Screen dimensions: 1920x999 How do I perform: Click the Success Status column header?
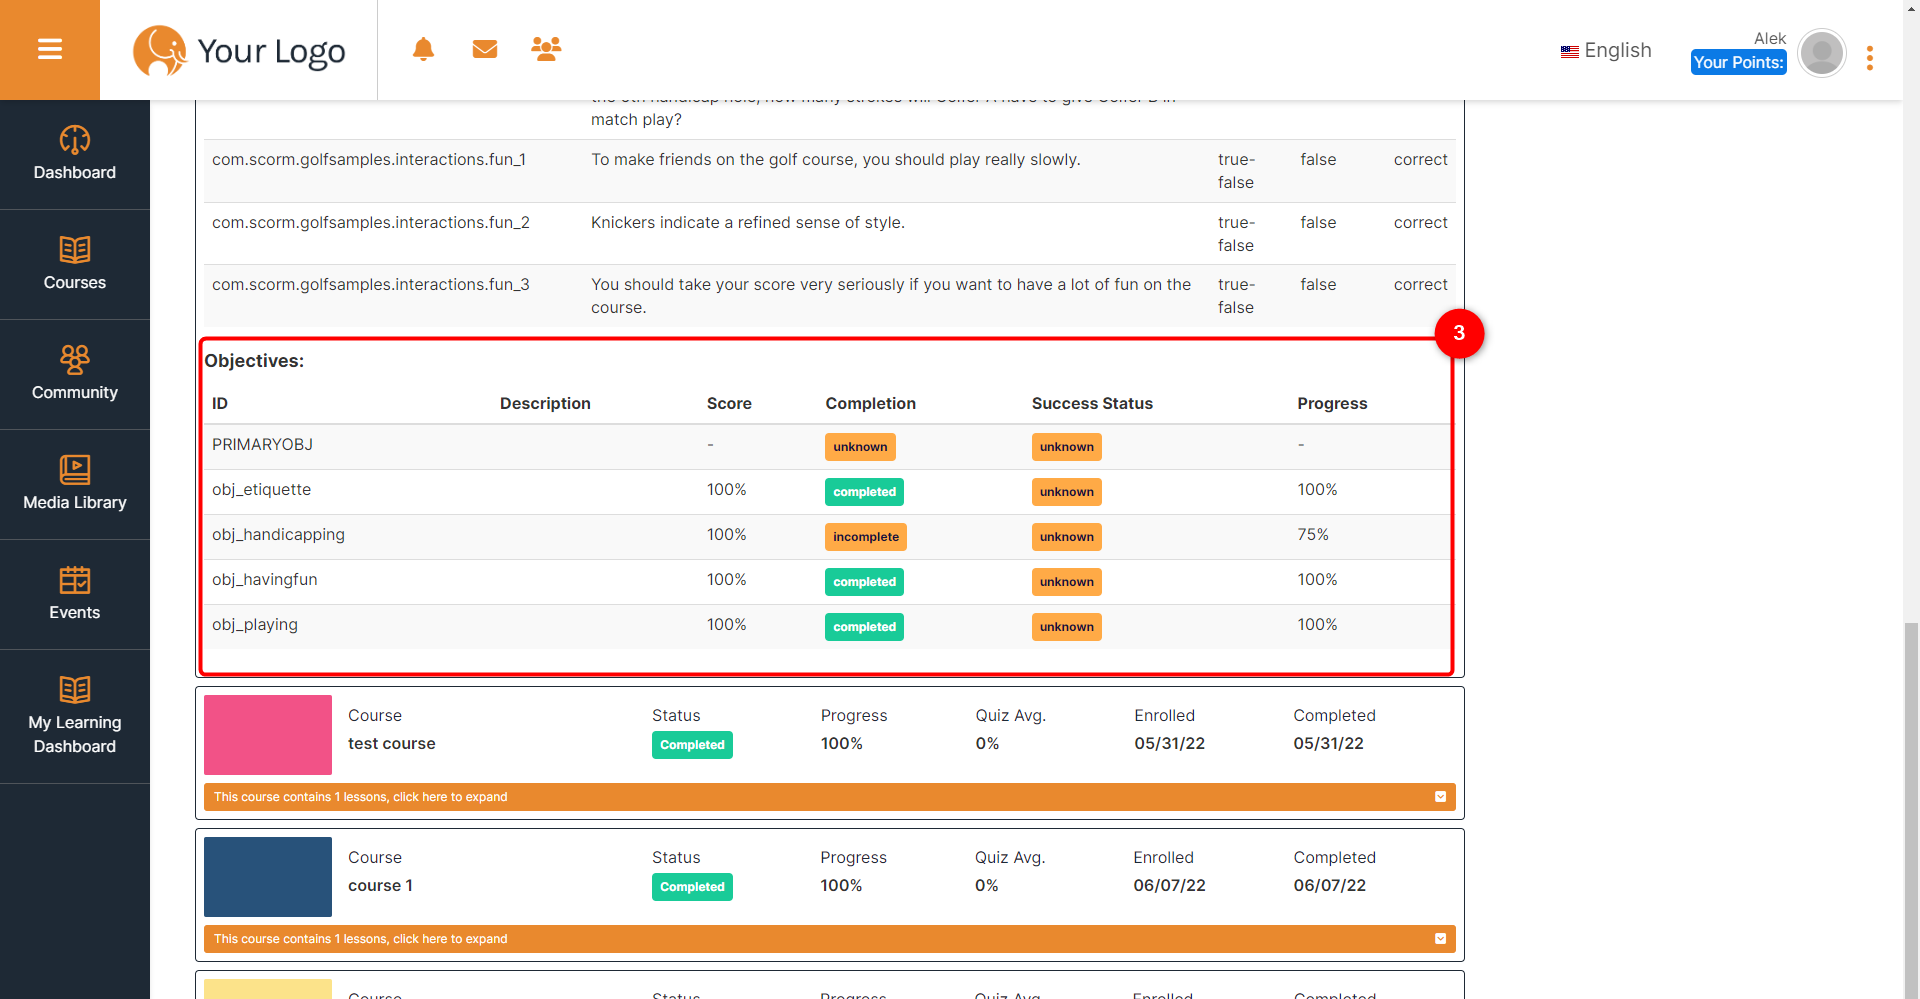pyautogui.click(x=1092, y=403)
